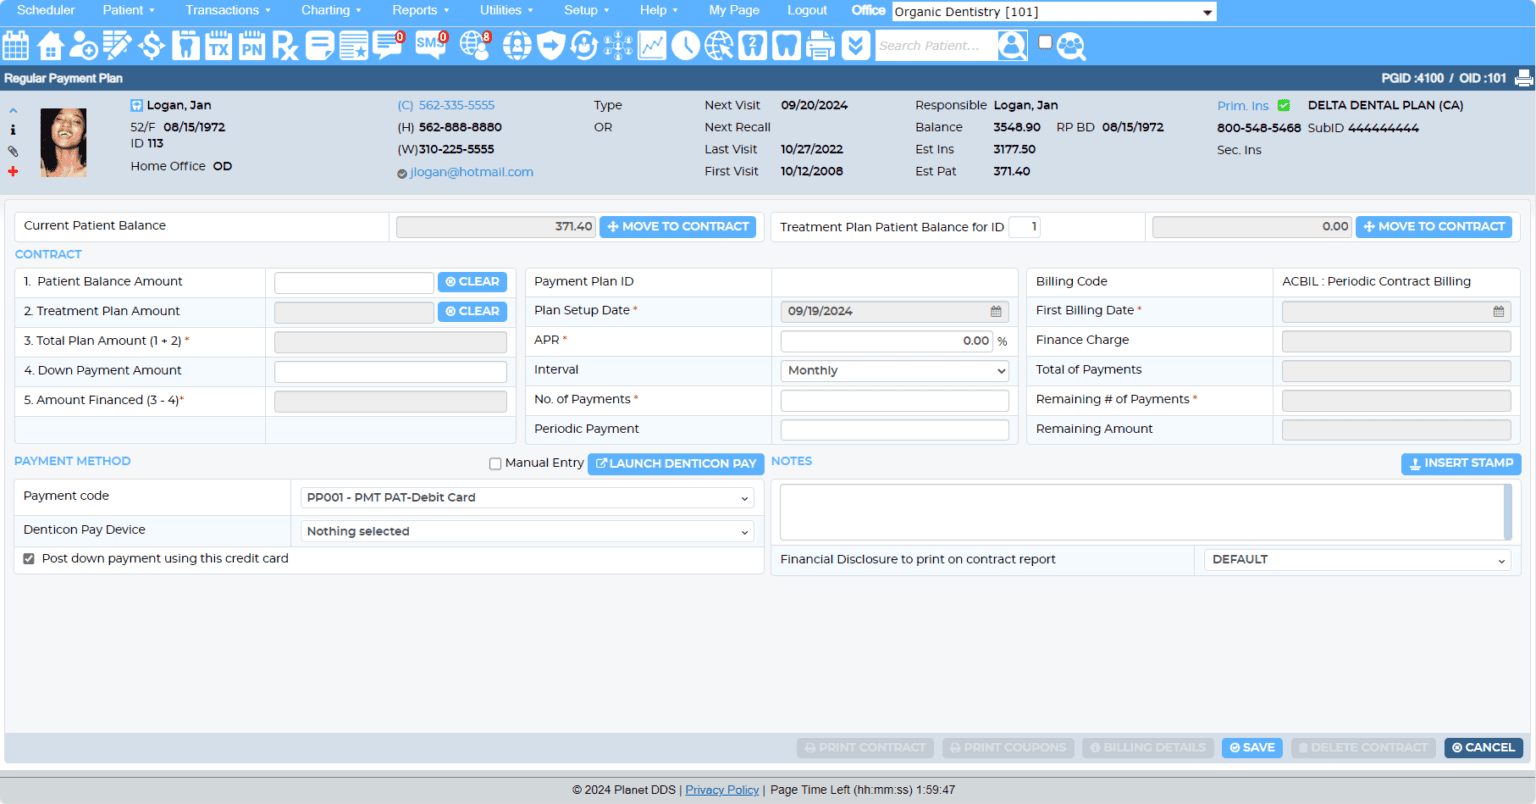Open the patient attachments paperclip icon

[13, 151]
